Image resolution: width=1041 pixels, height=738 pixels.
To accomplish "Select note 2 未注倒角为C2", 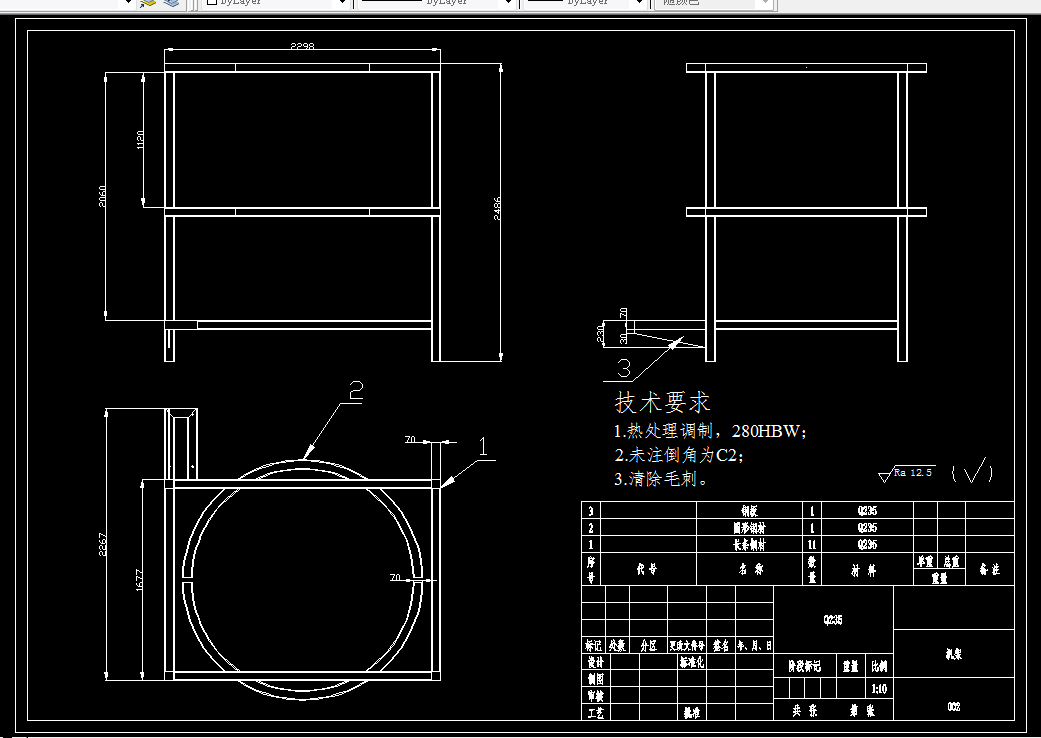I will (x=679, y=455).
